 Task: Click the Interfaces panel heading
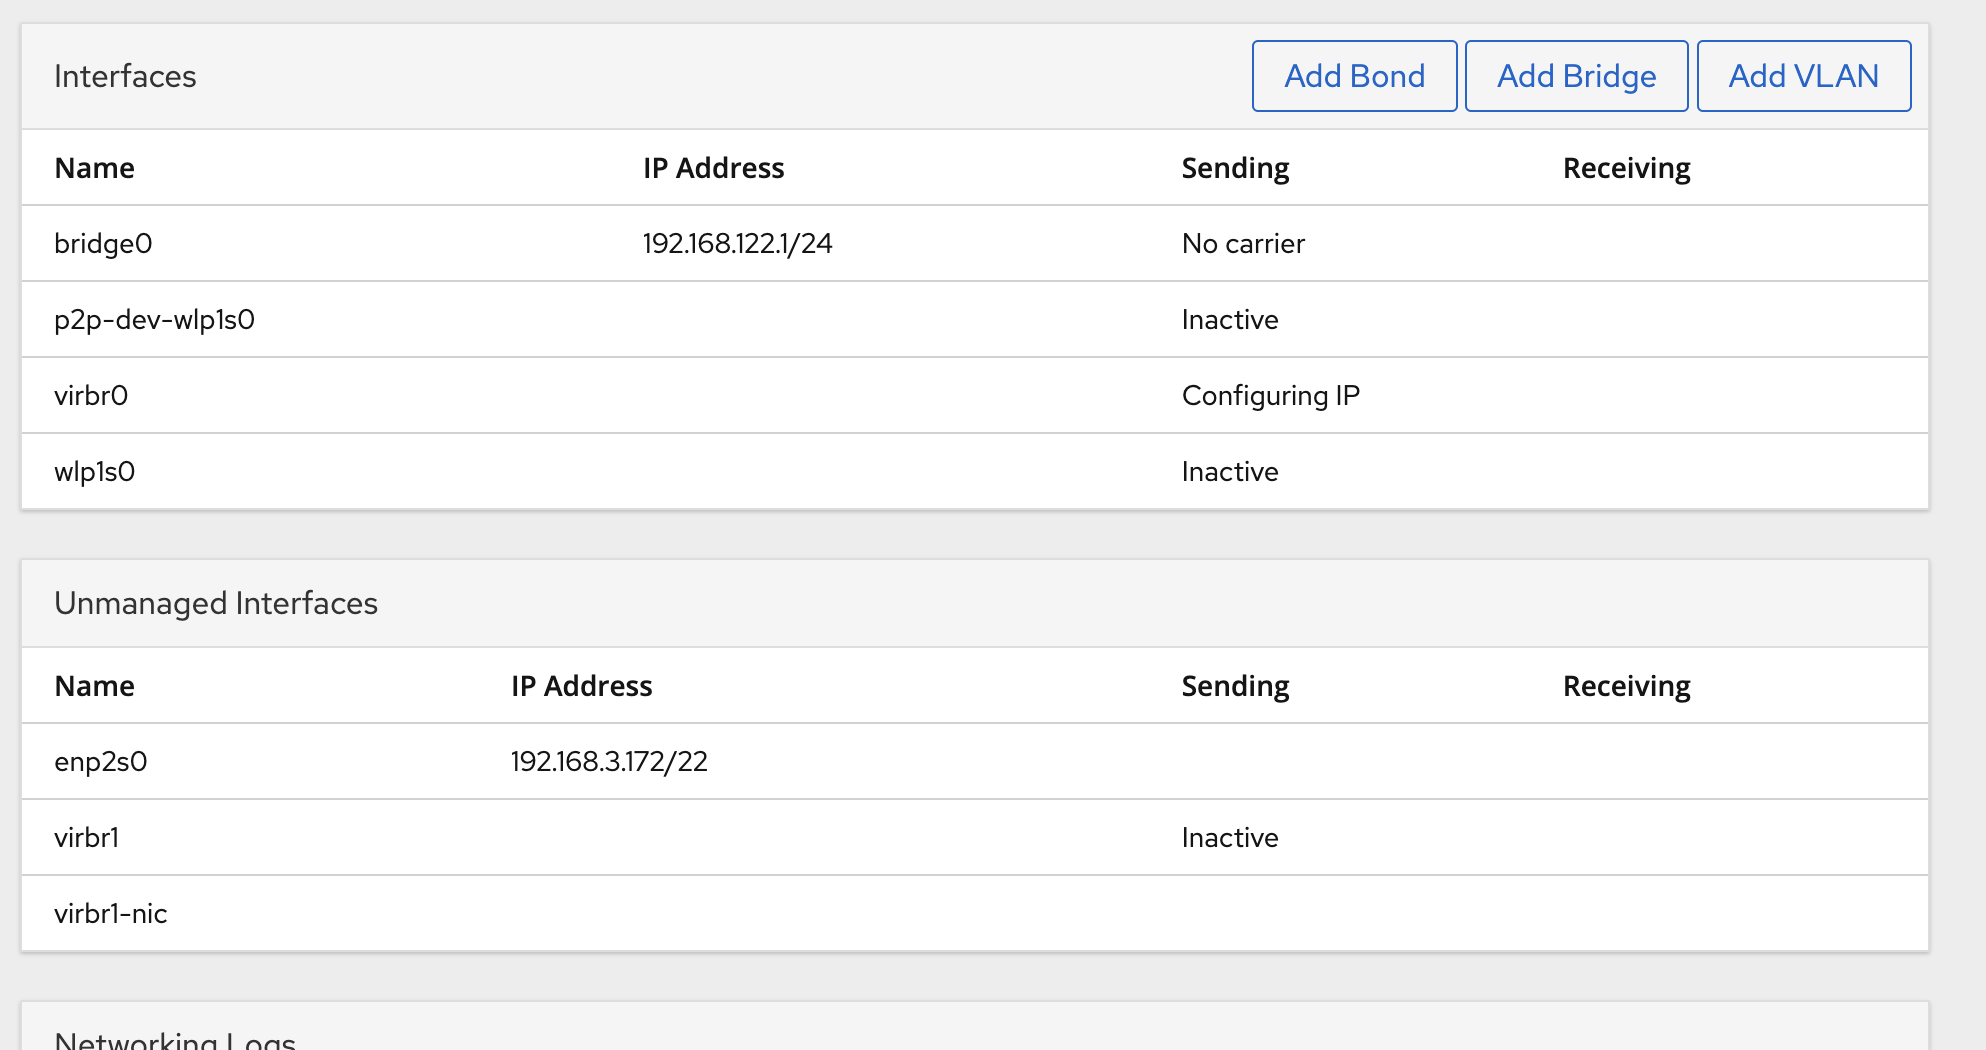[x=125, y=76]
